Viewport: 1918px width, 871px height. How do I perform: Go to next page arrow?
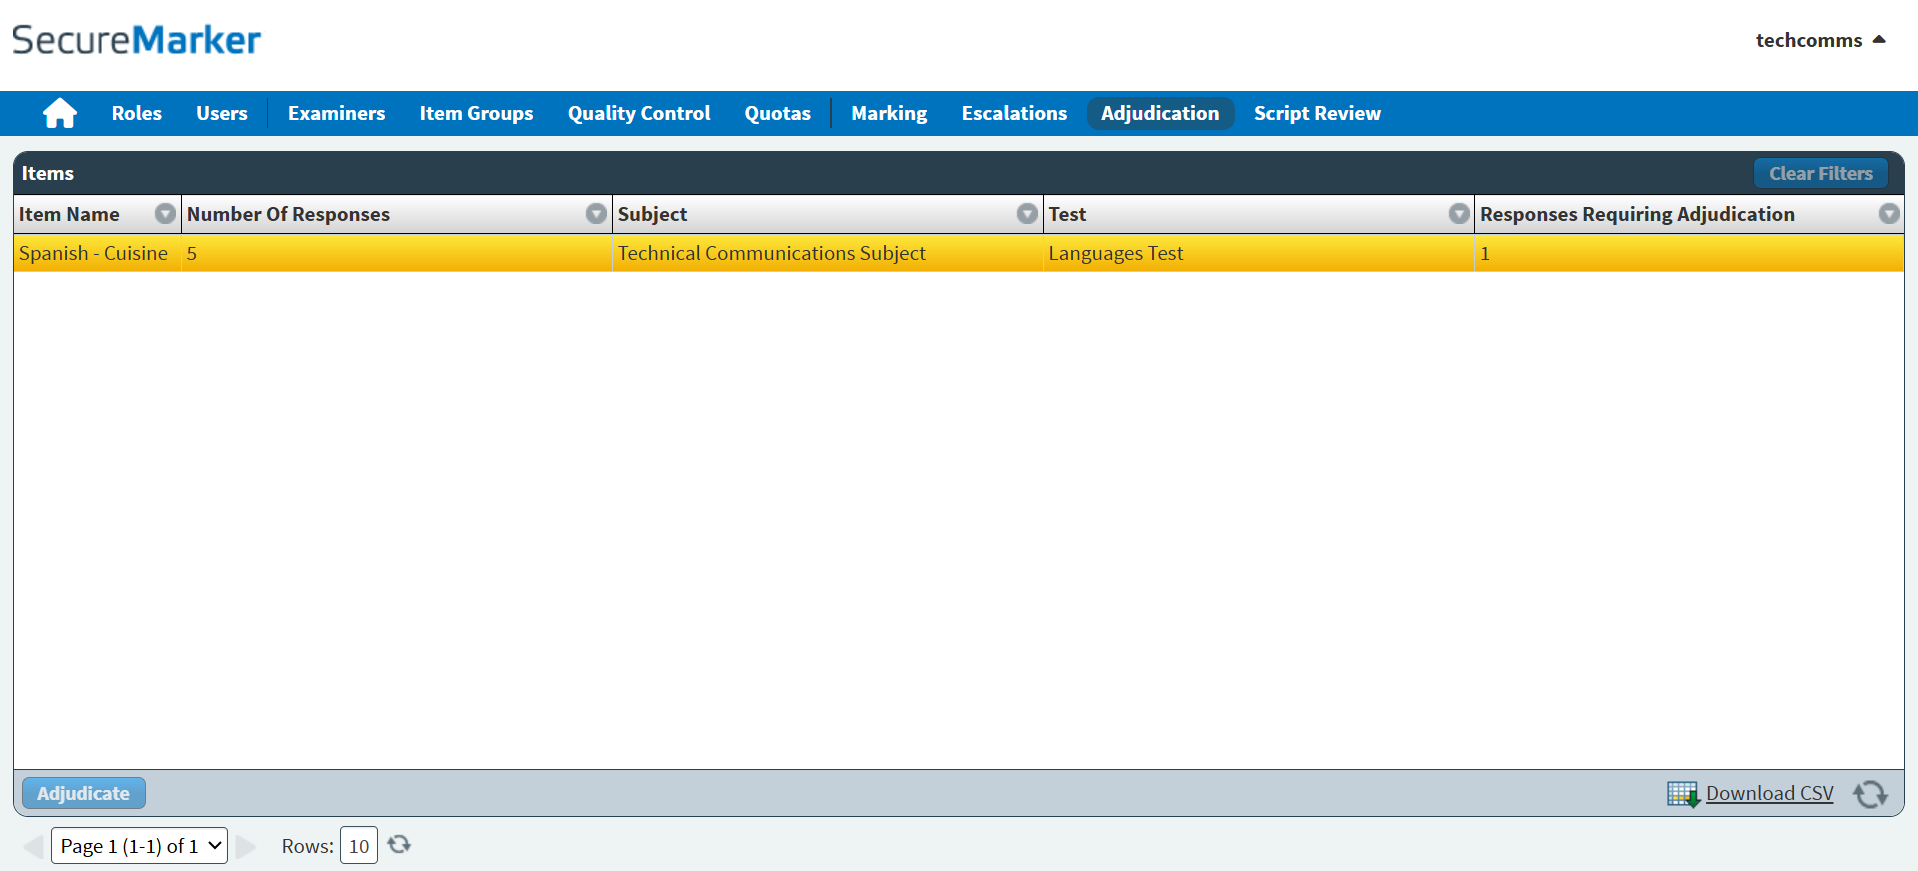tap(246, 846)
